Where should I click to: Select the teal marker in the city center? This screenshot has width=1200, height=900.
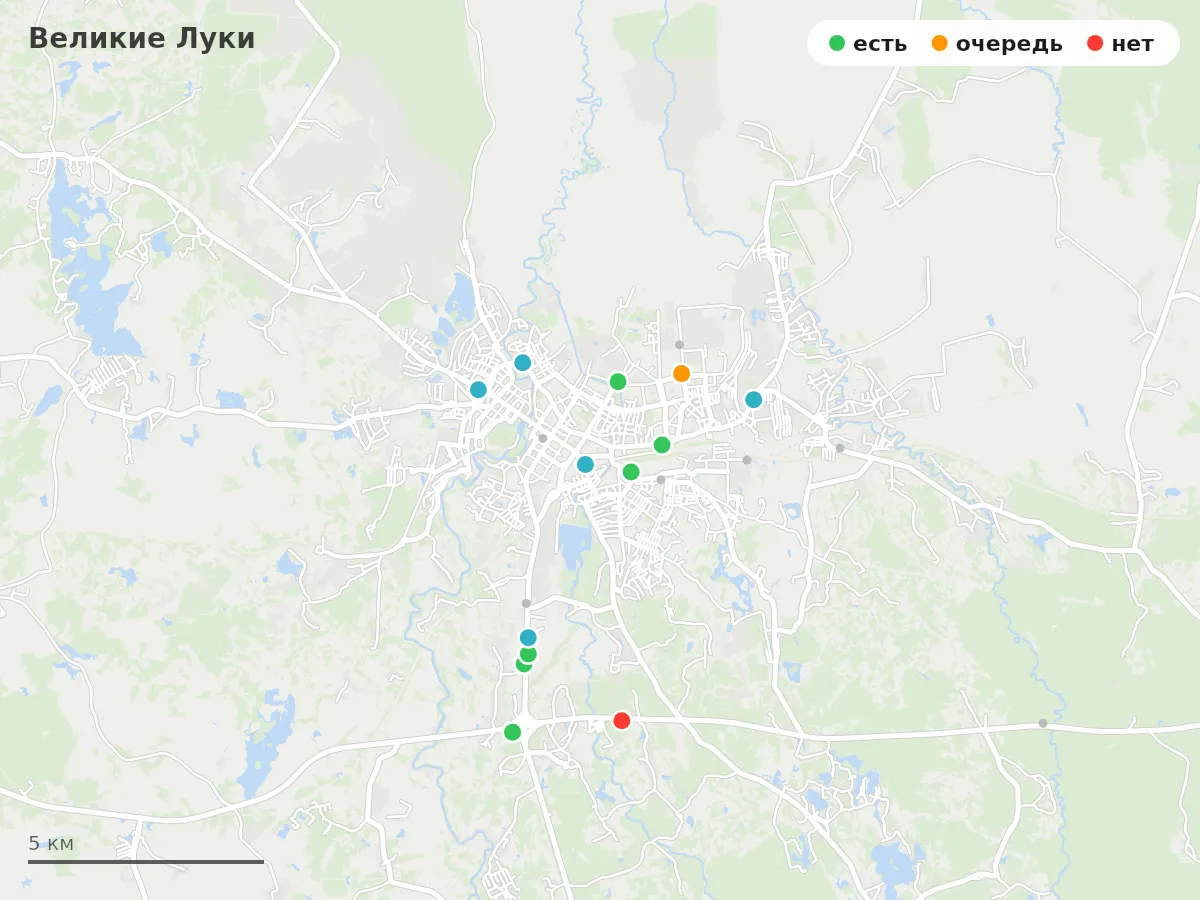(x=585, y=464)
